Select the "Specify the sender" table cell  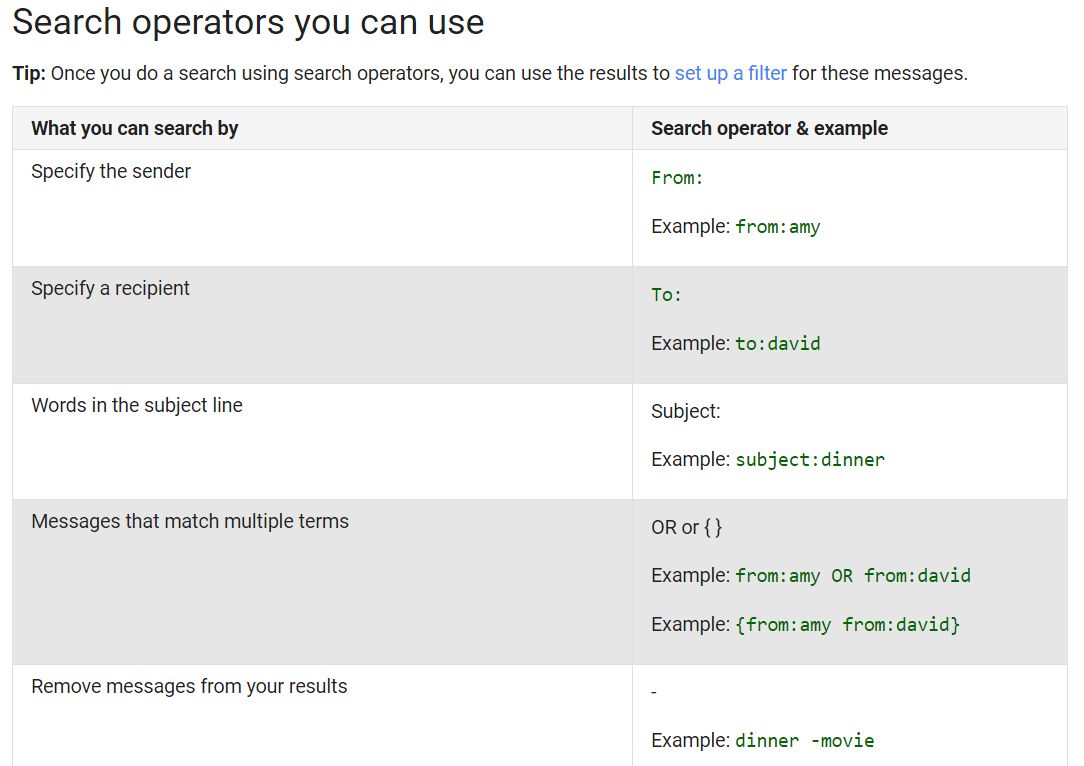click(x=111, y=171)
